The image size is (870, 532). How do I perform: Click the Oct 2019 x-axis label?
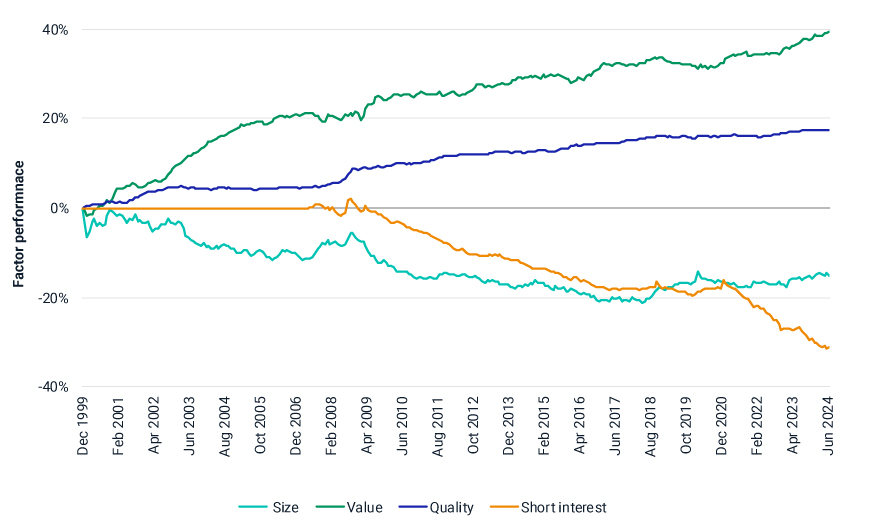[x=686, y=425]
